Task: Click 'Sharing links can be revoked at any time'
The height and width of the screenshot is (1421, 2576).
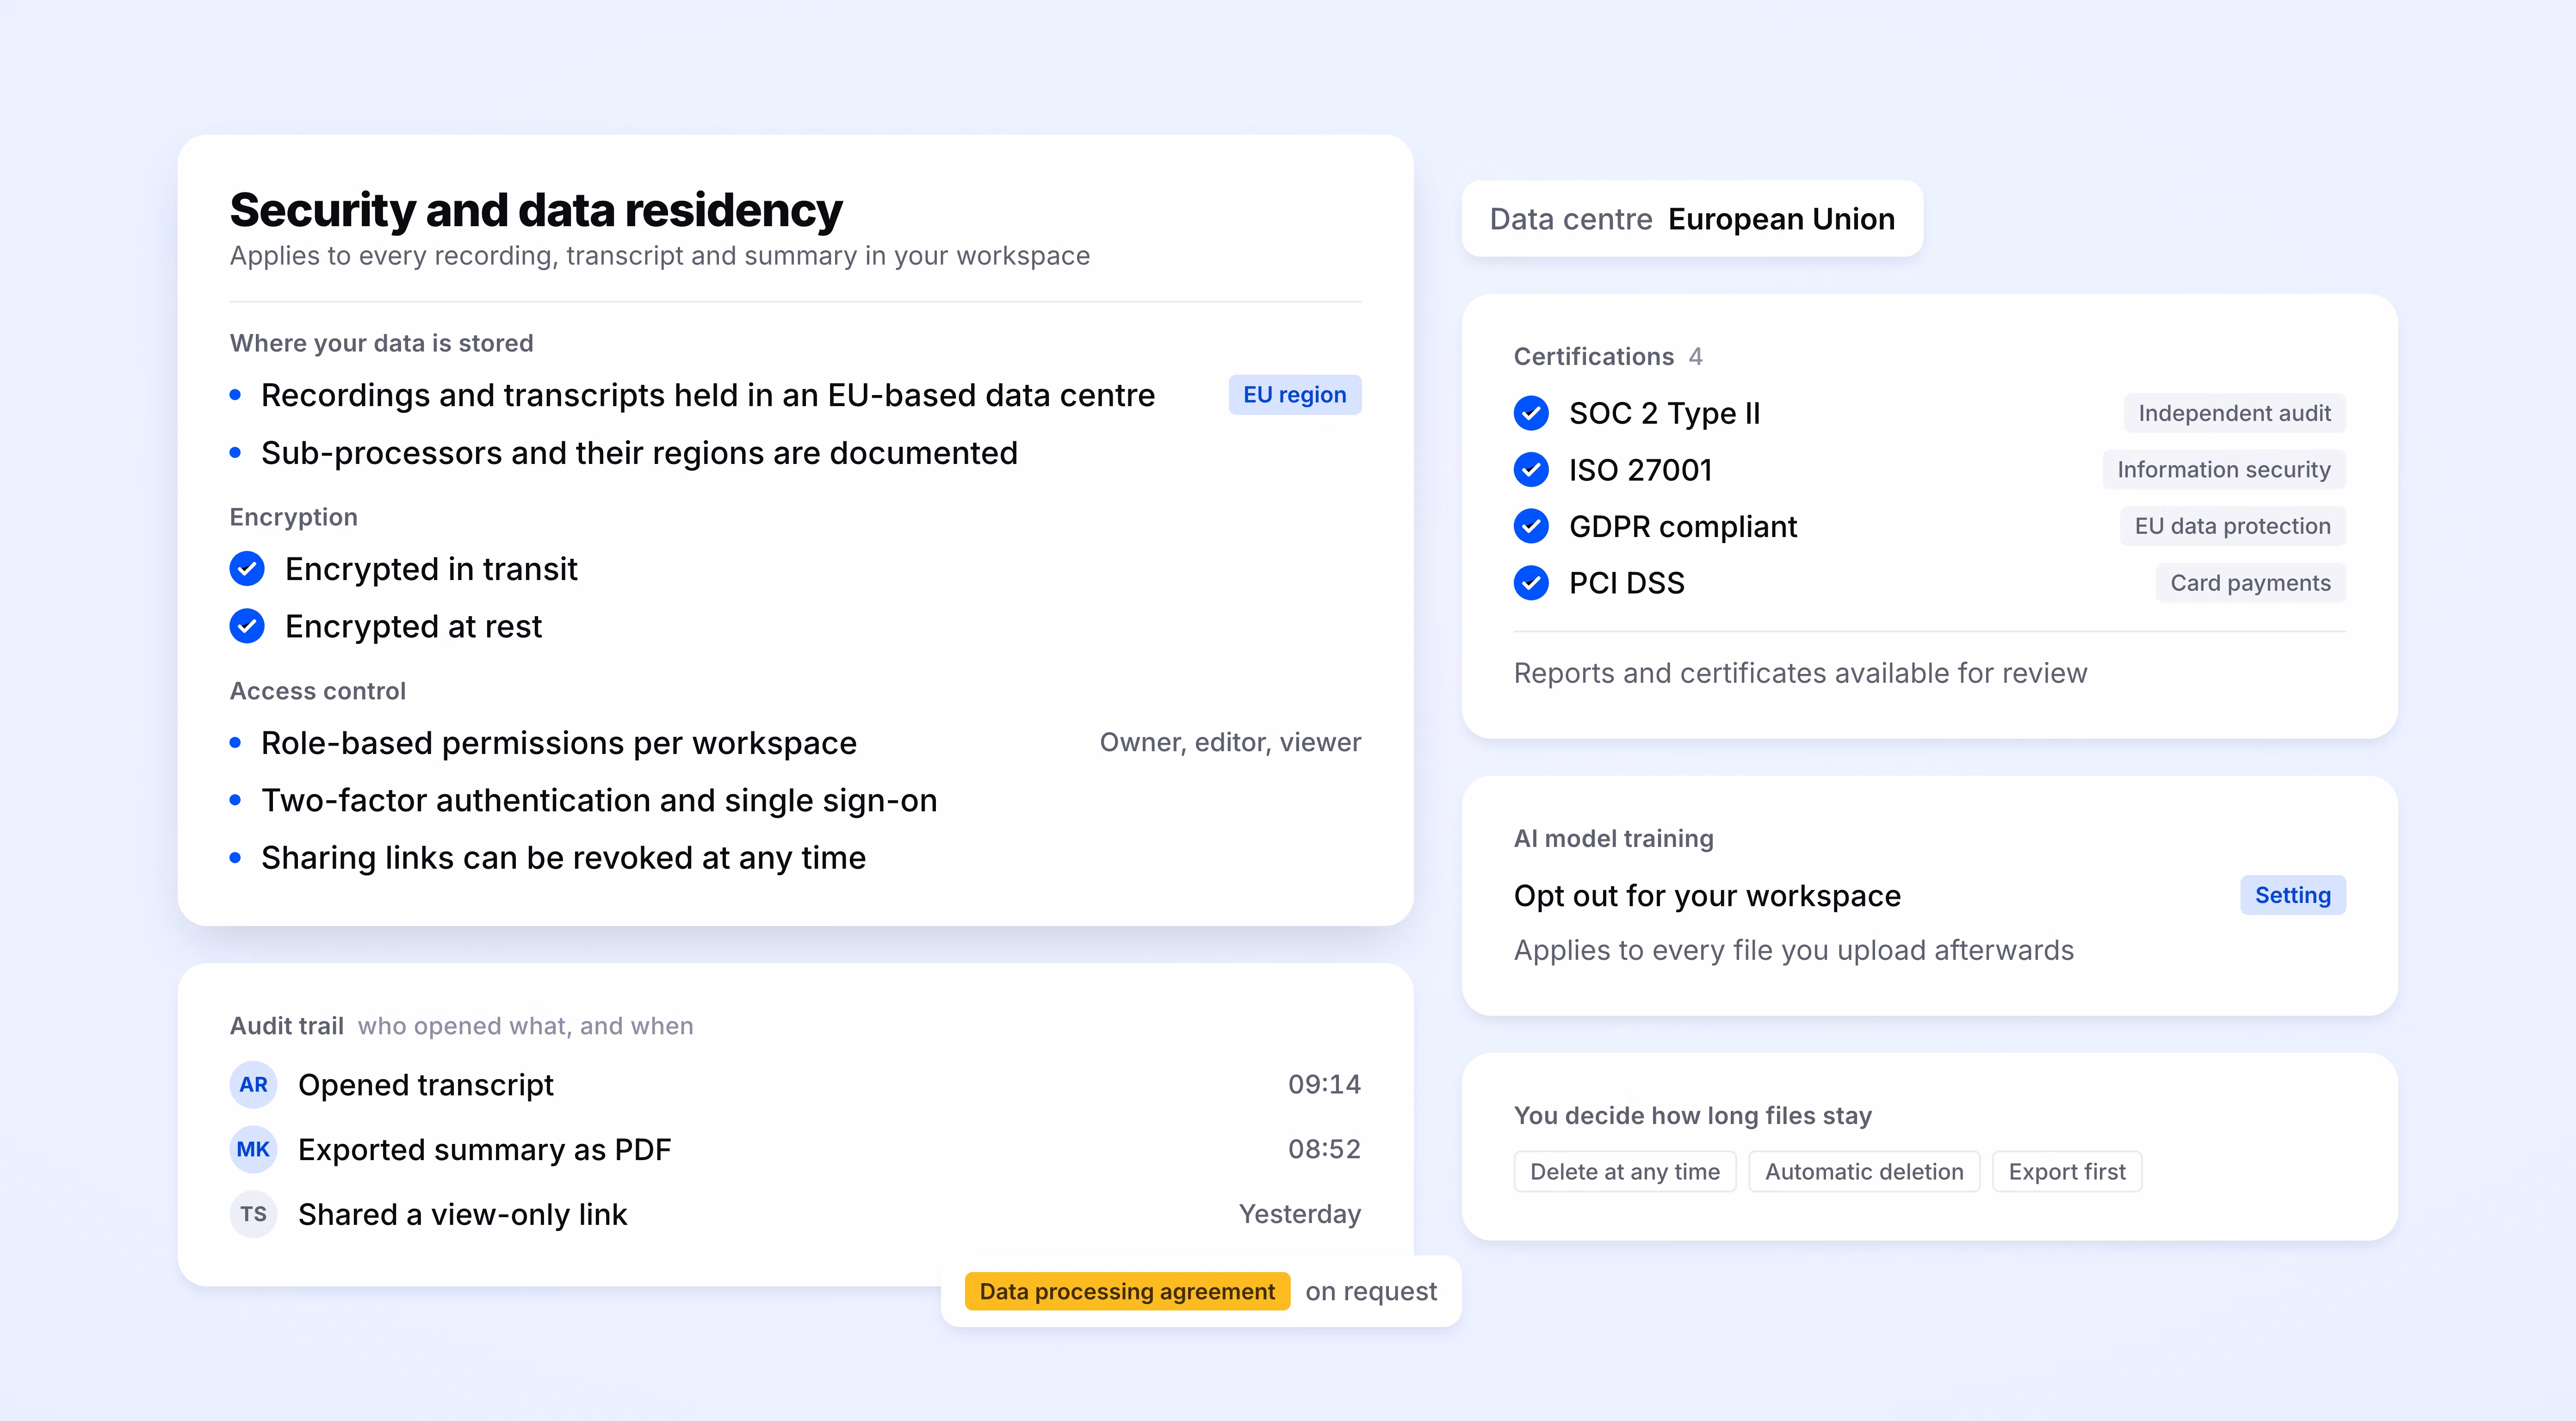Action: coord(563,859)
